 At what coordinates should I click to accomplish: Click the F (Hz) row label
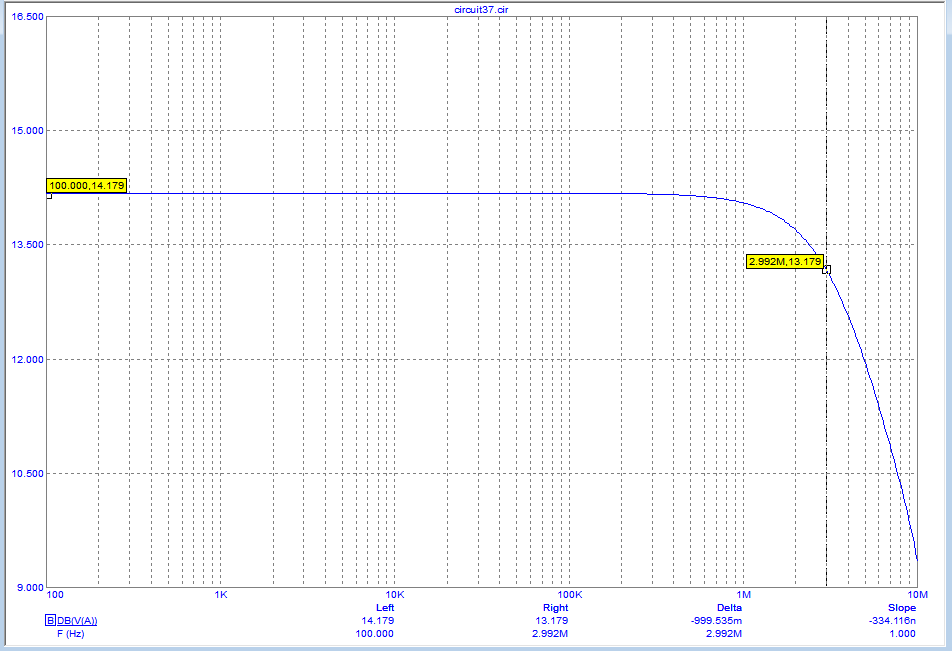(x=70, y=633)
